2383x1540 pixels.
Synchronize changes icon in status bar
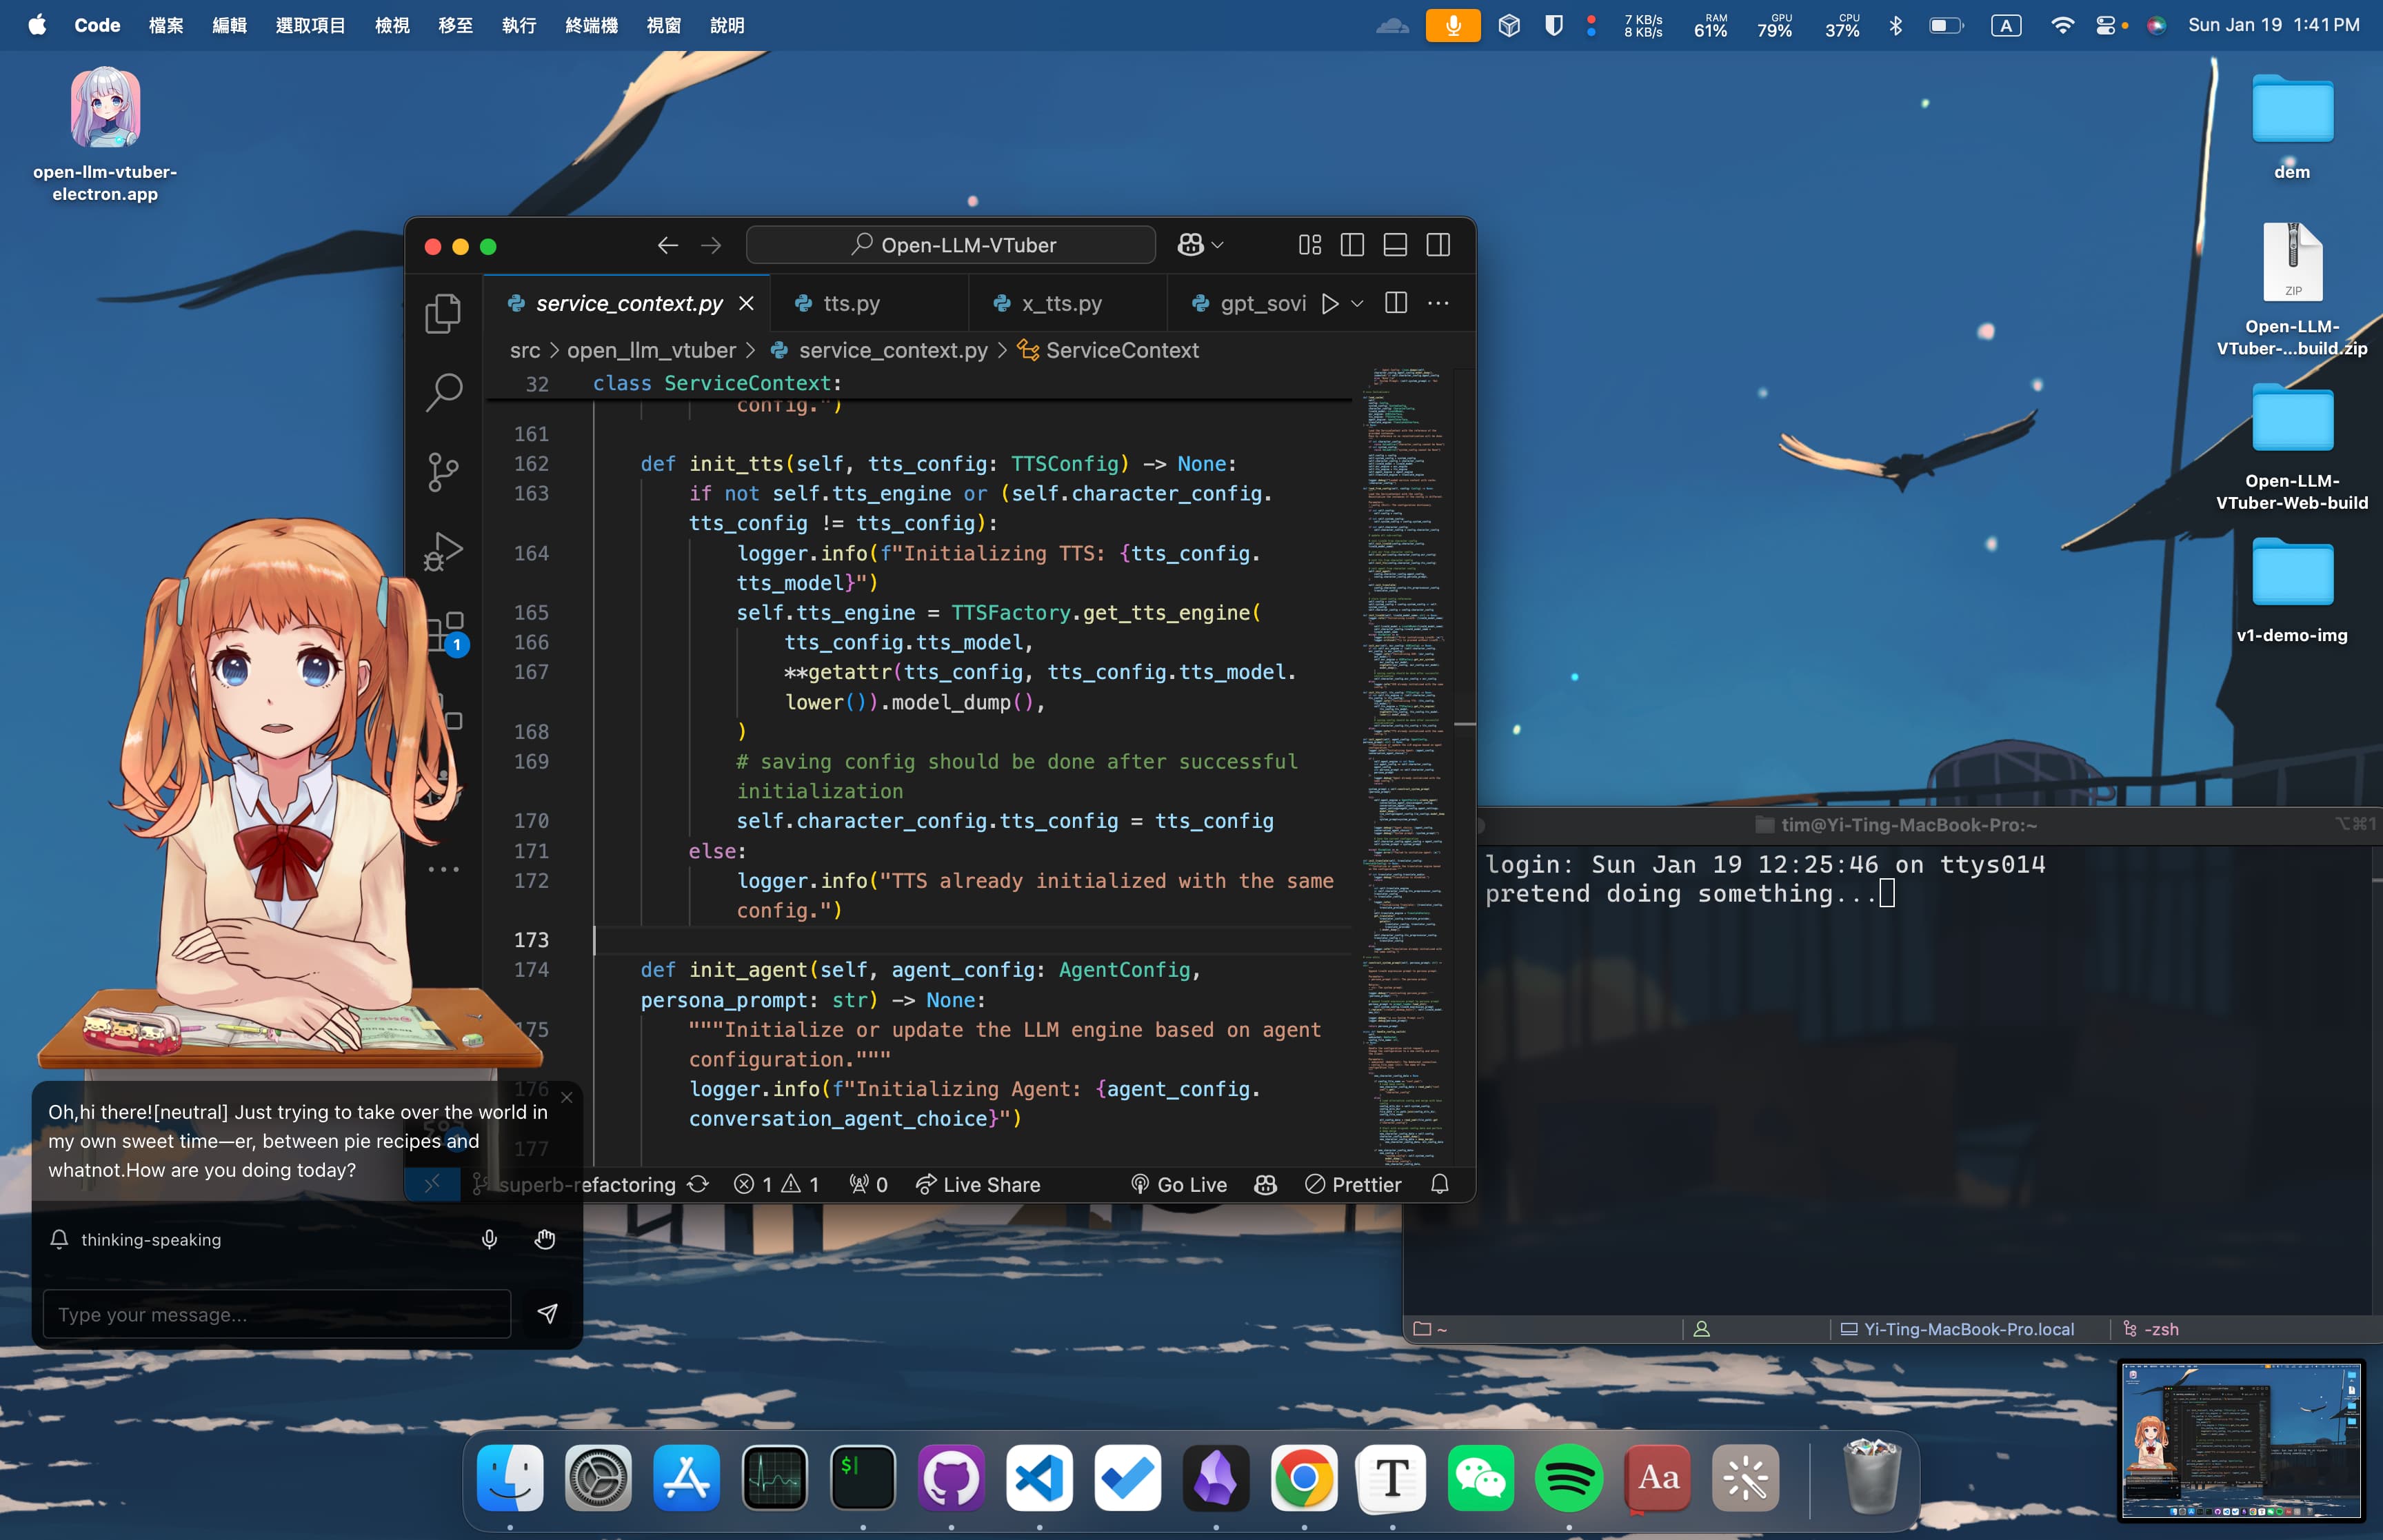click(698, 1184)
